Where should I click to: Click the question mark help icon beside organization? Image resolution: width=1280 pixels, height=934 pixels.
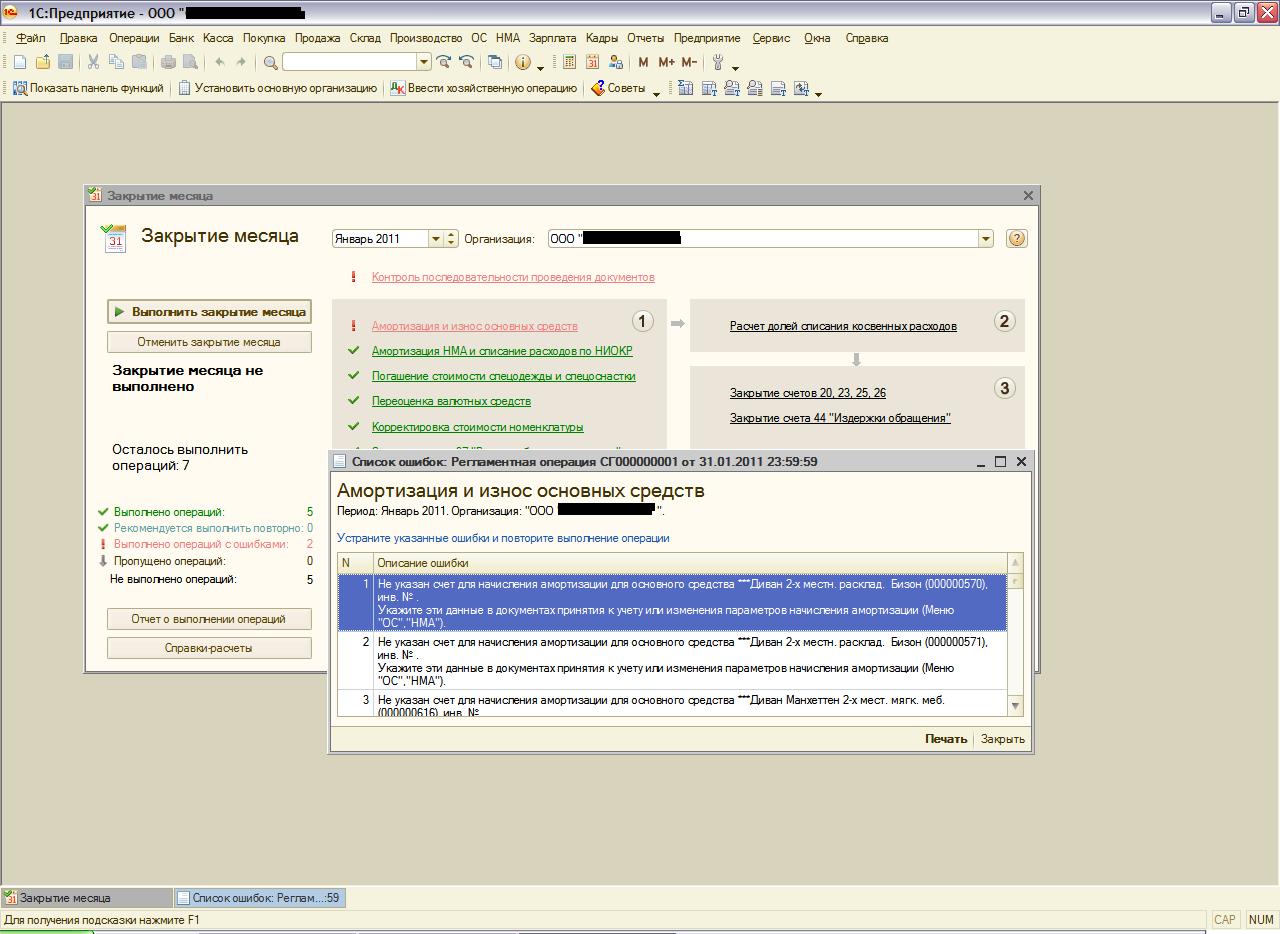click(1017, 239)
